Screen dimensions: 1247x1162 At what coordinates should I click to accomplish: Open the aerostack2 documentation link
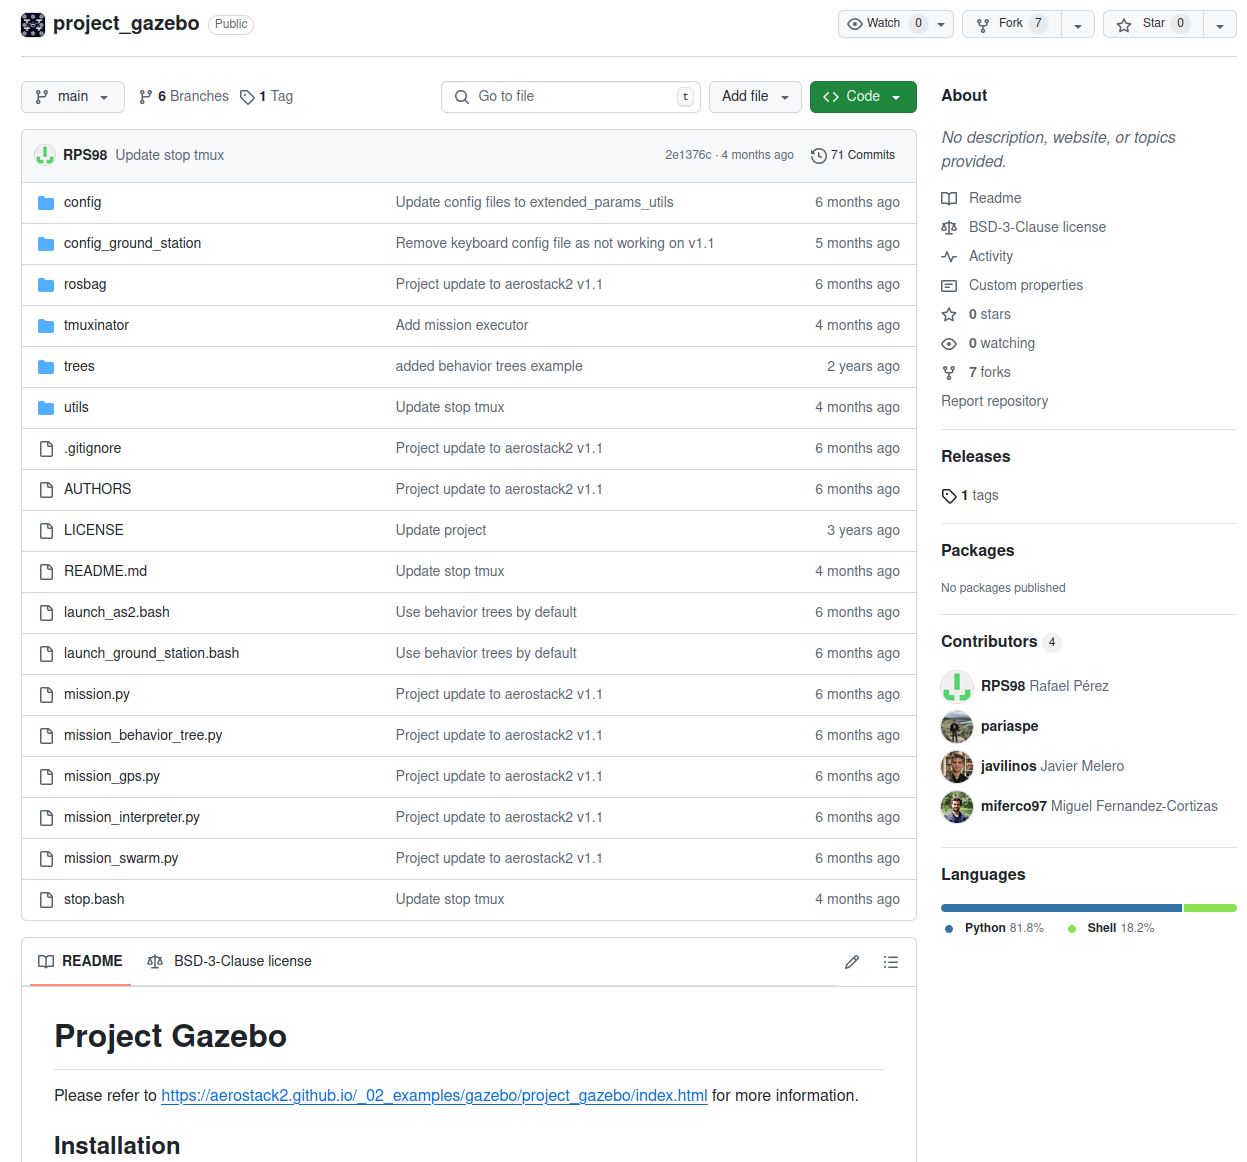[x=434, y=1096]
